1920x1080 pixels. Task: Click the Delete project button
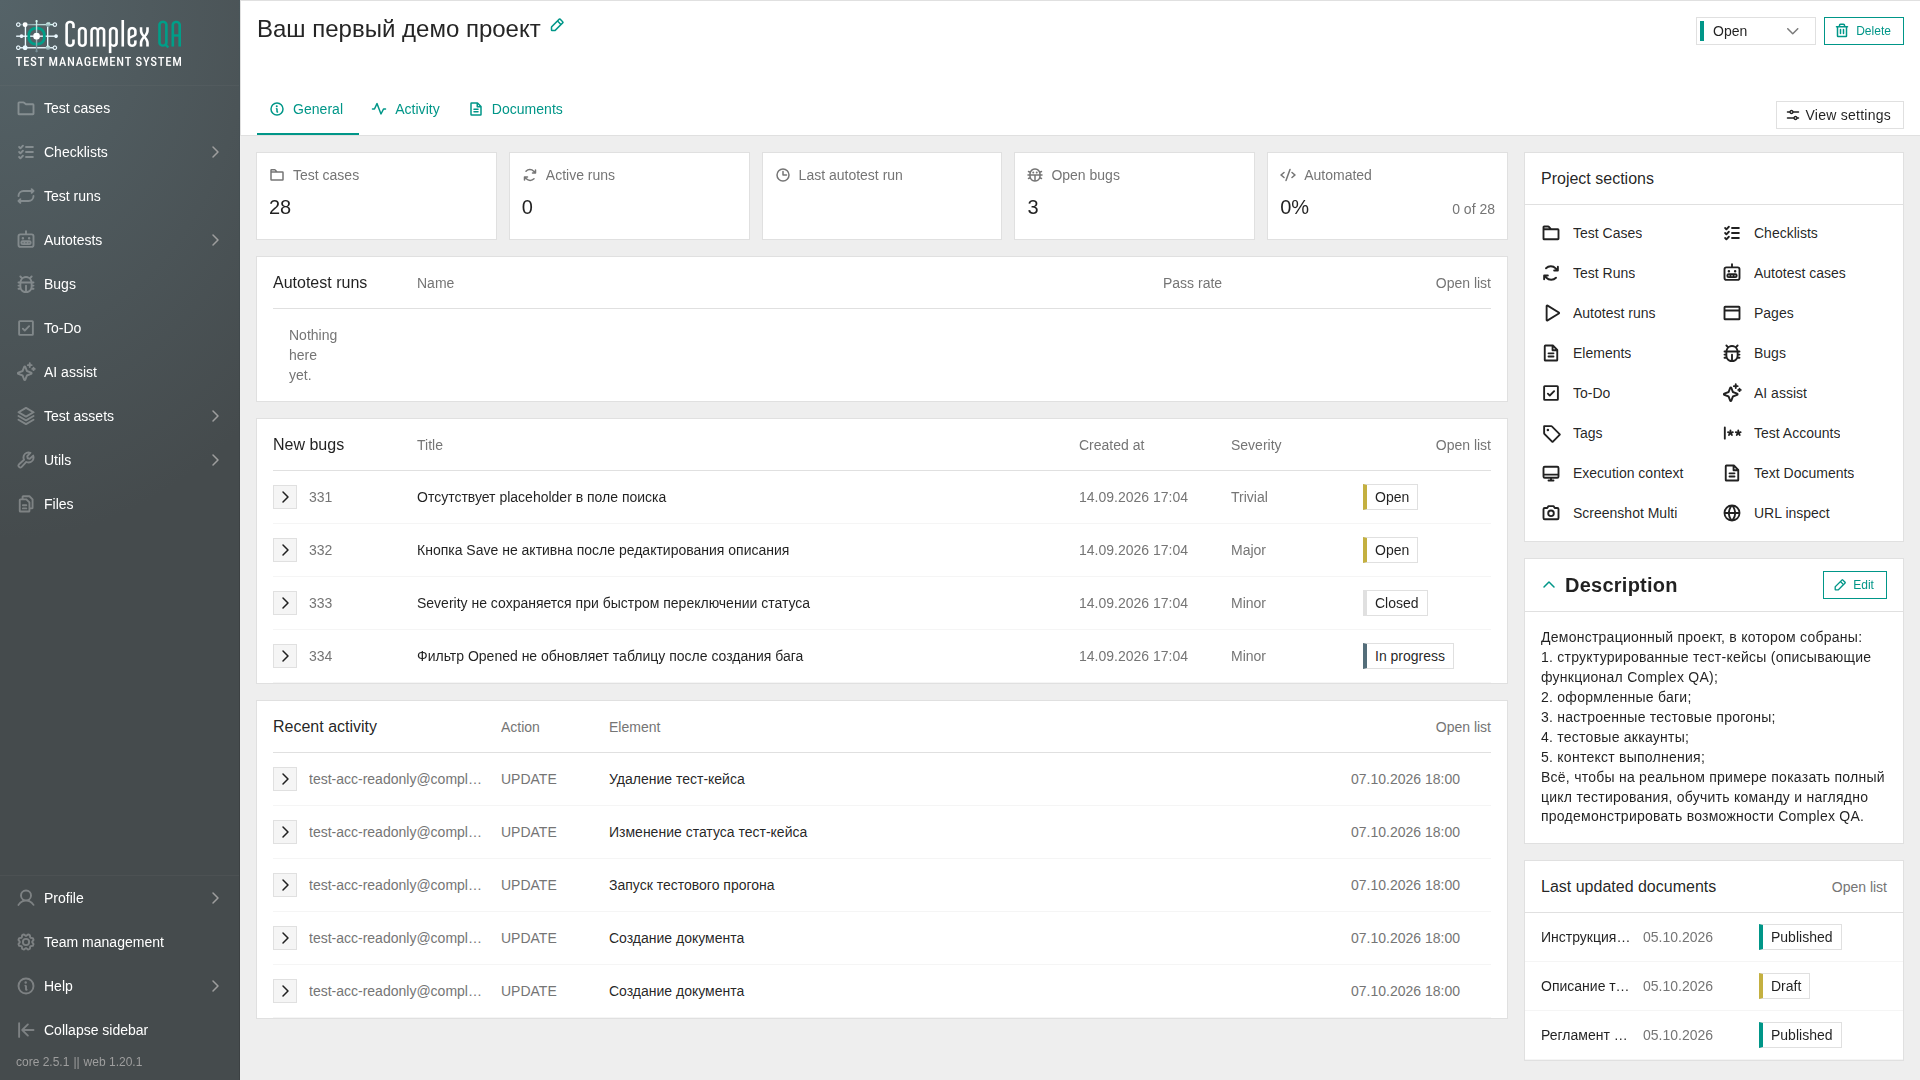[x=1863, y=31]
